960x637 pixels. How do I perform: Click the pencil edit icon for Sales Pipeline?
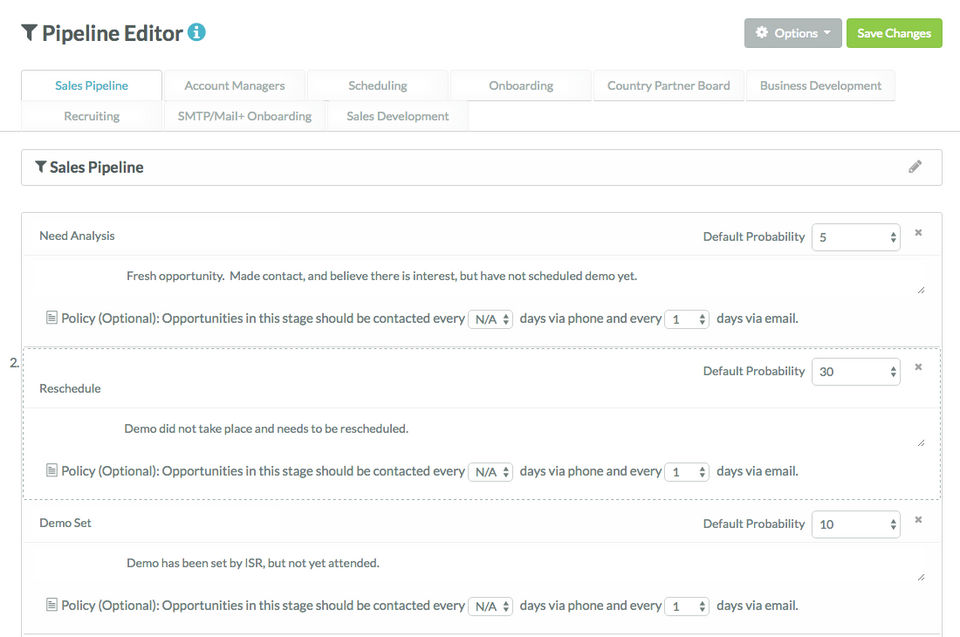pyautogui.click(x=915, y=167)
